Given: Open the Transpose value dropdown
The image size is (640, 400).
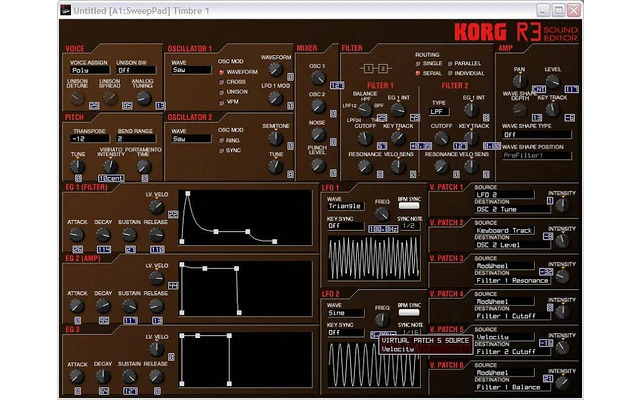Looking at the screenshot, I should coord(89,139).
